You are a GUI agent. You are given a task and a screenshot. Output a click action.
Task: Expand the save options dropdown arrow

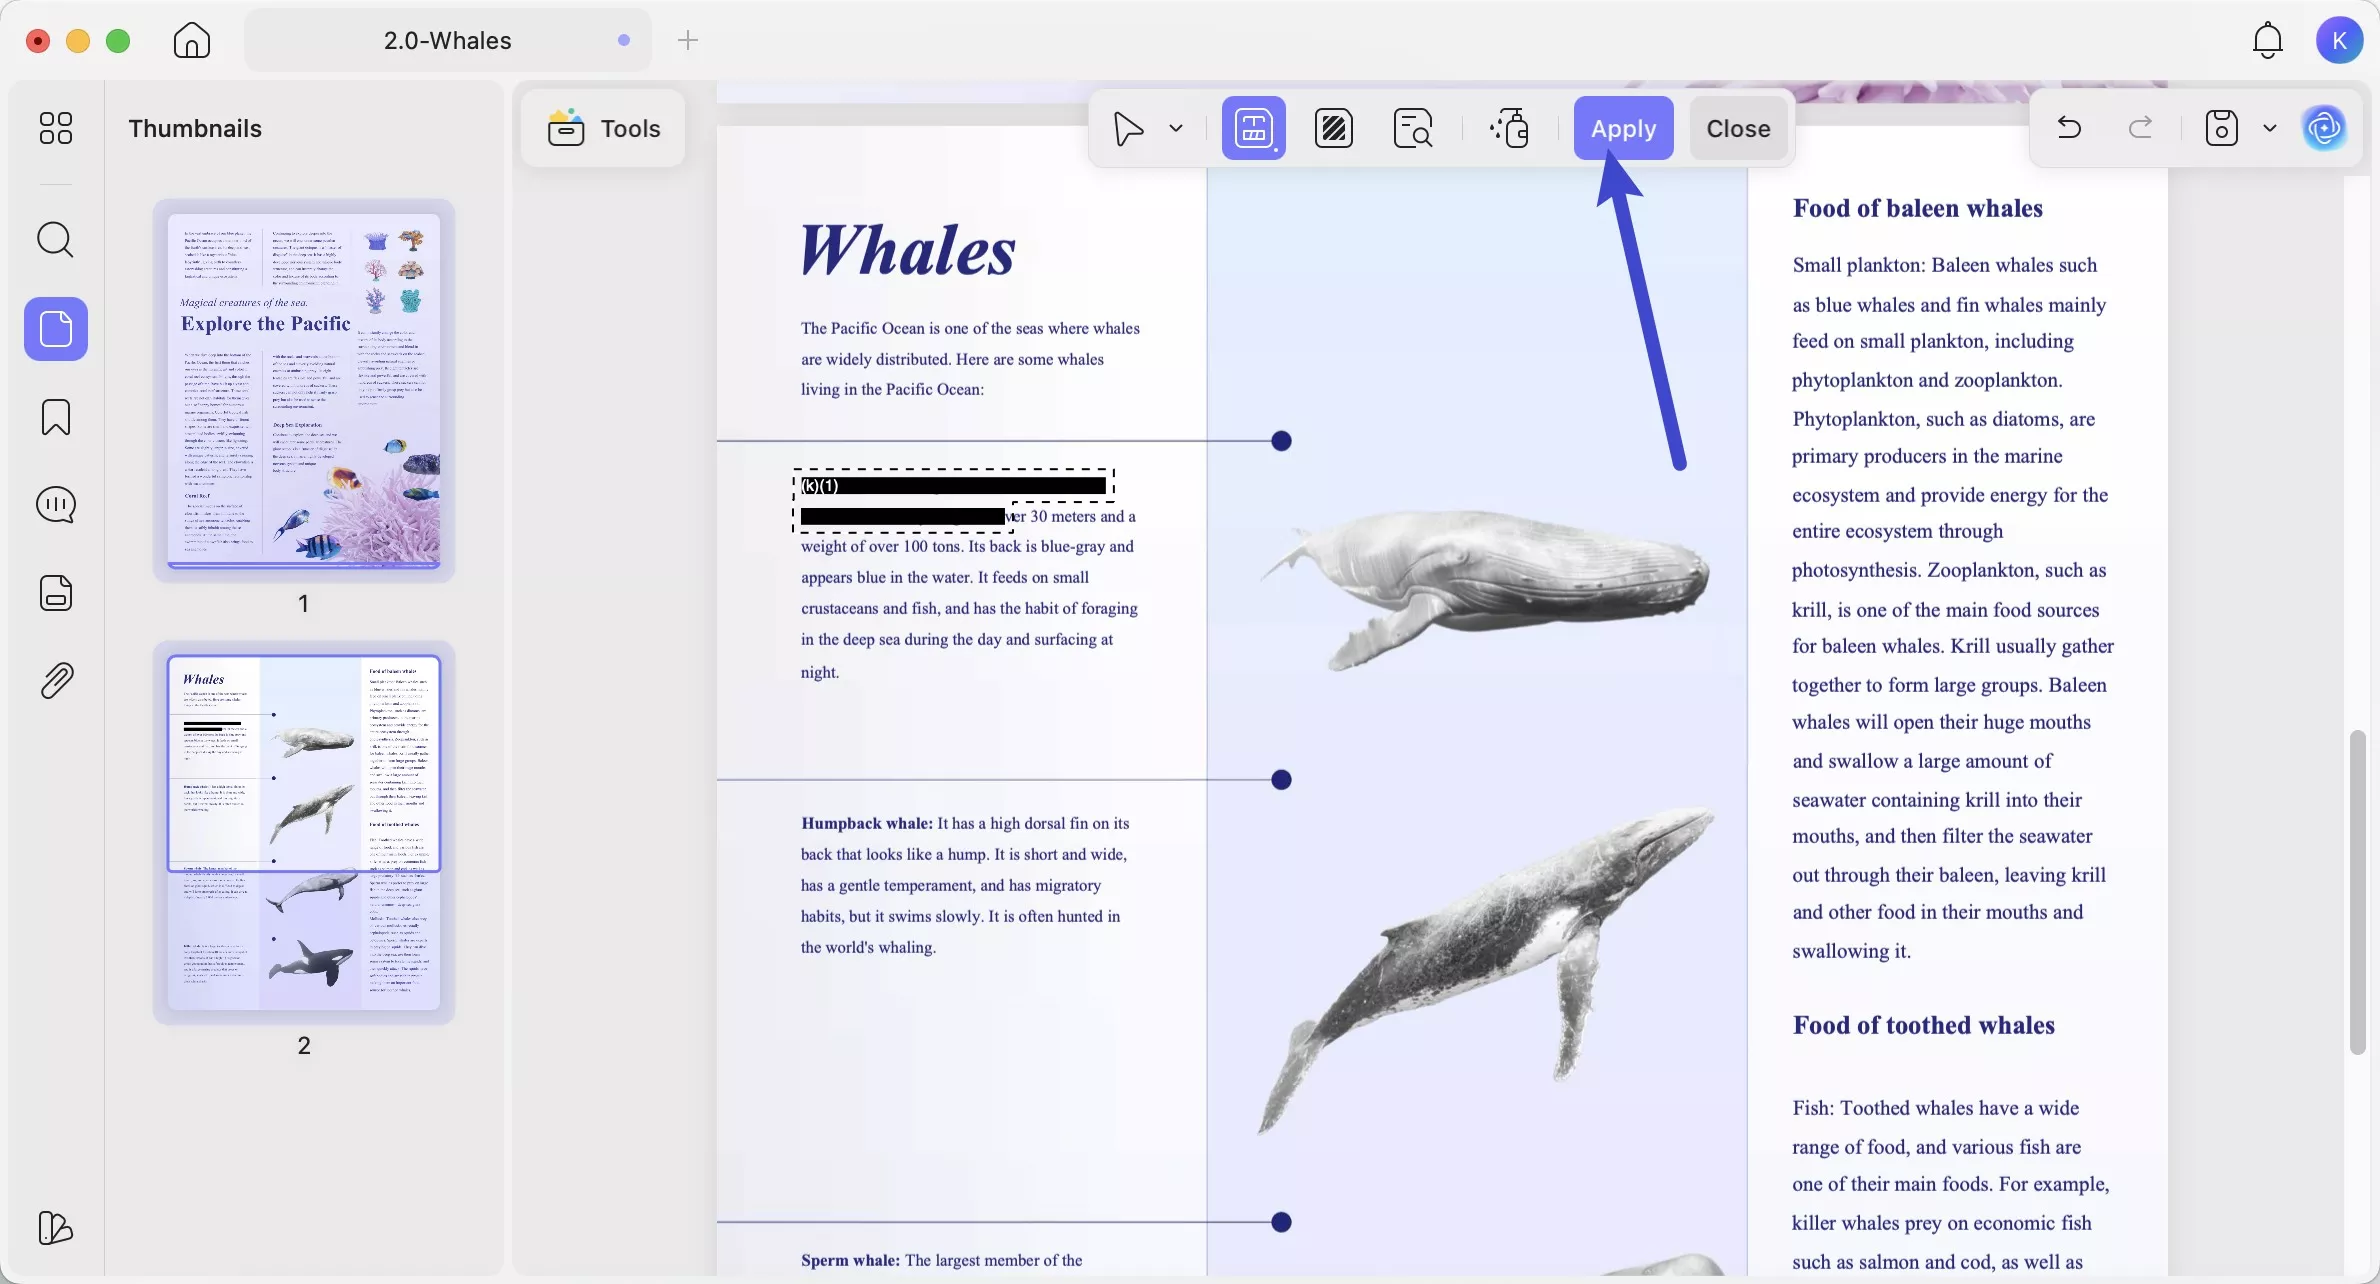[x=2270, y=129]
